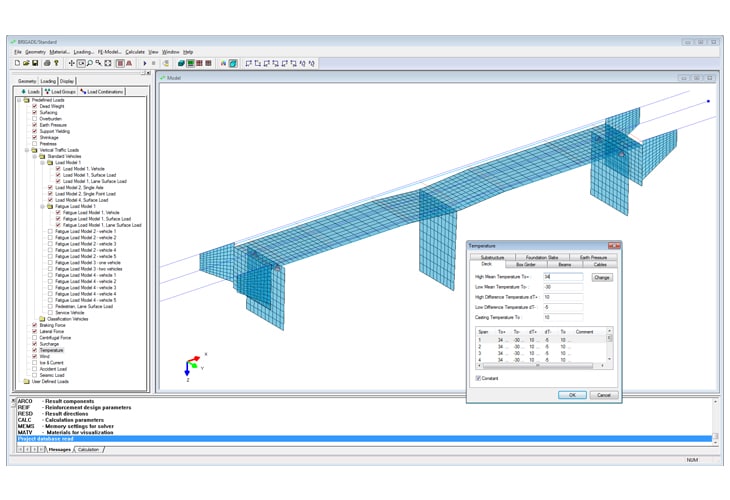The image size is (730, 500).
Task: Click the span table down scroll arrow
Action: tap(609, 359)
